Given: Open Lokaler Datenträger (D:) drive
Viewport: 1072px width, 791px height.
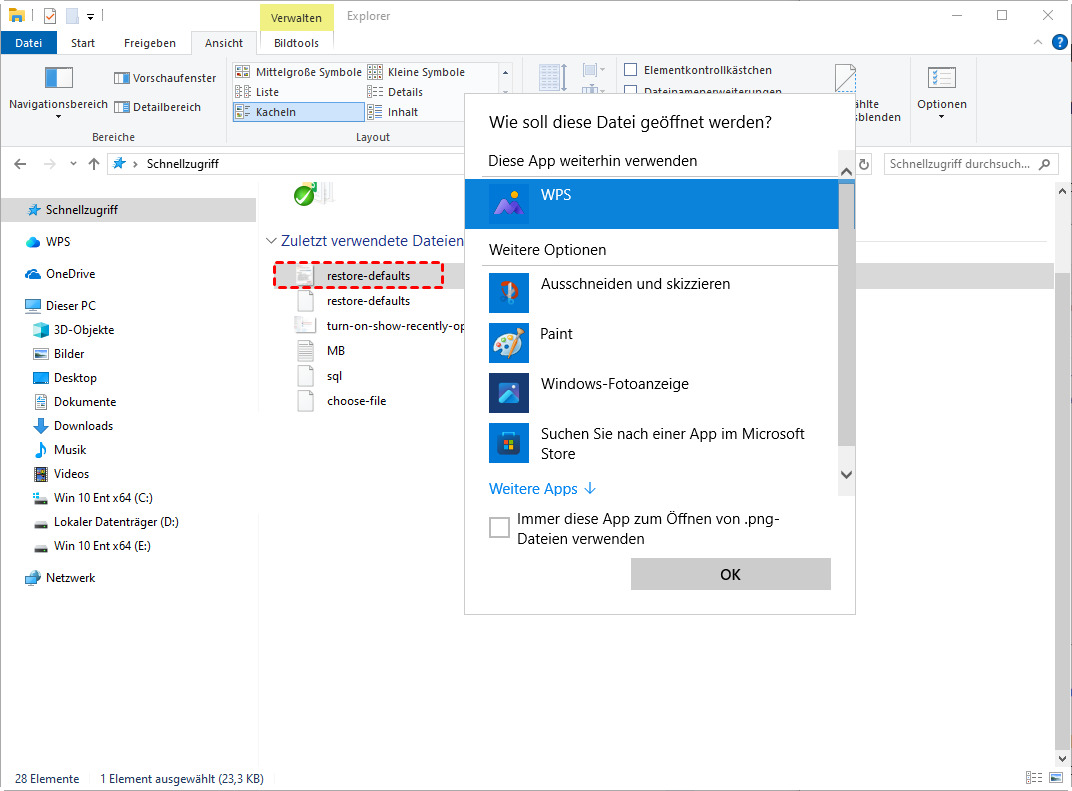Looking at the screenshot, I should [106, 522].
